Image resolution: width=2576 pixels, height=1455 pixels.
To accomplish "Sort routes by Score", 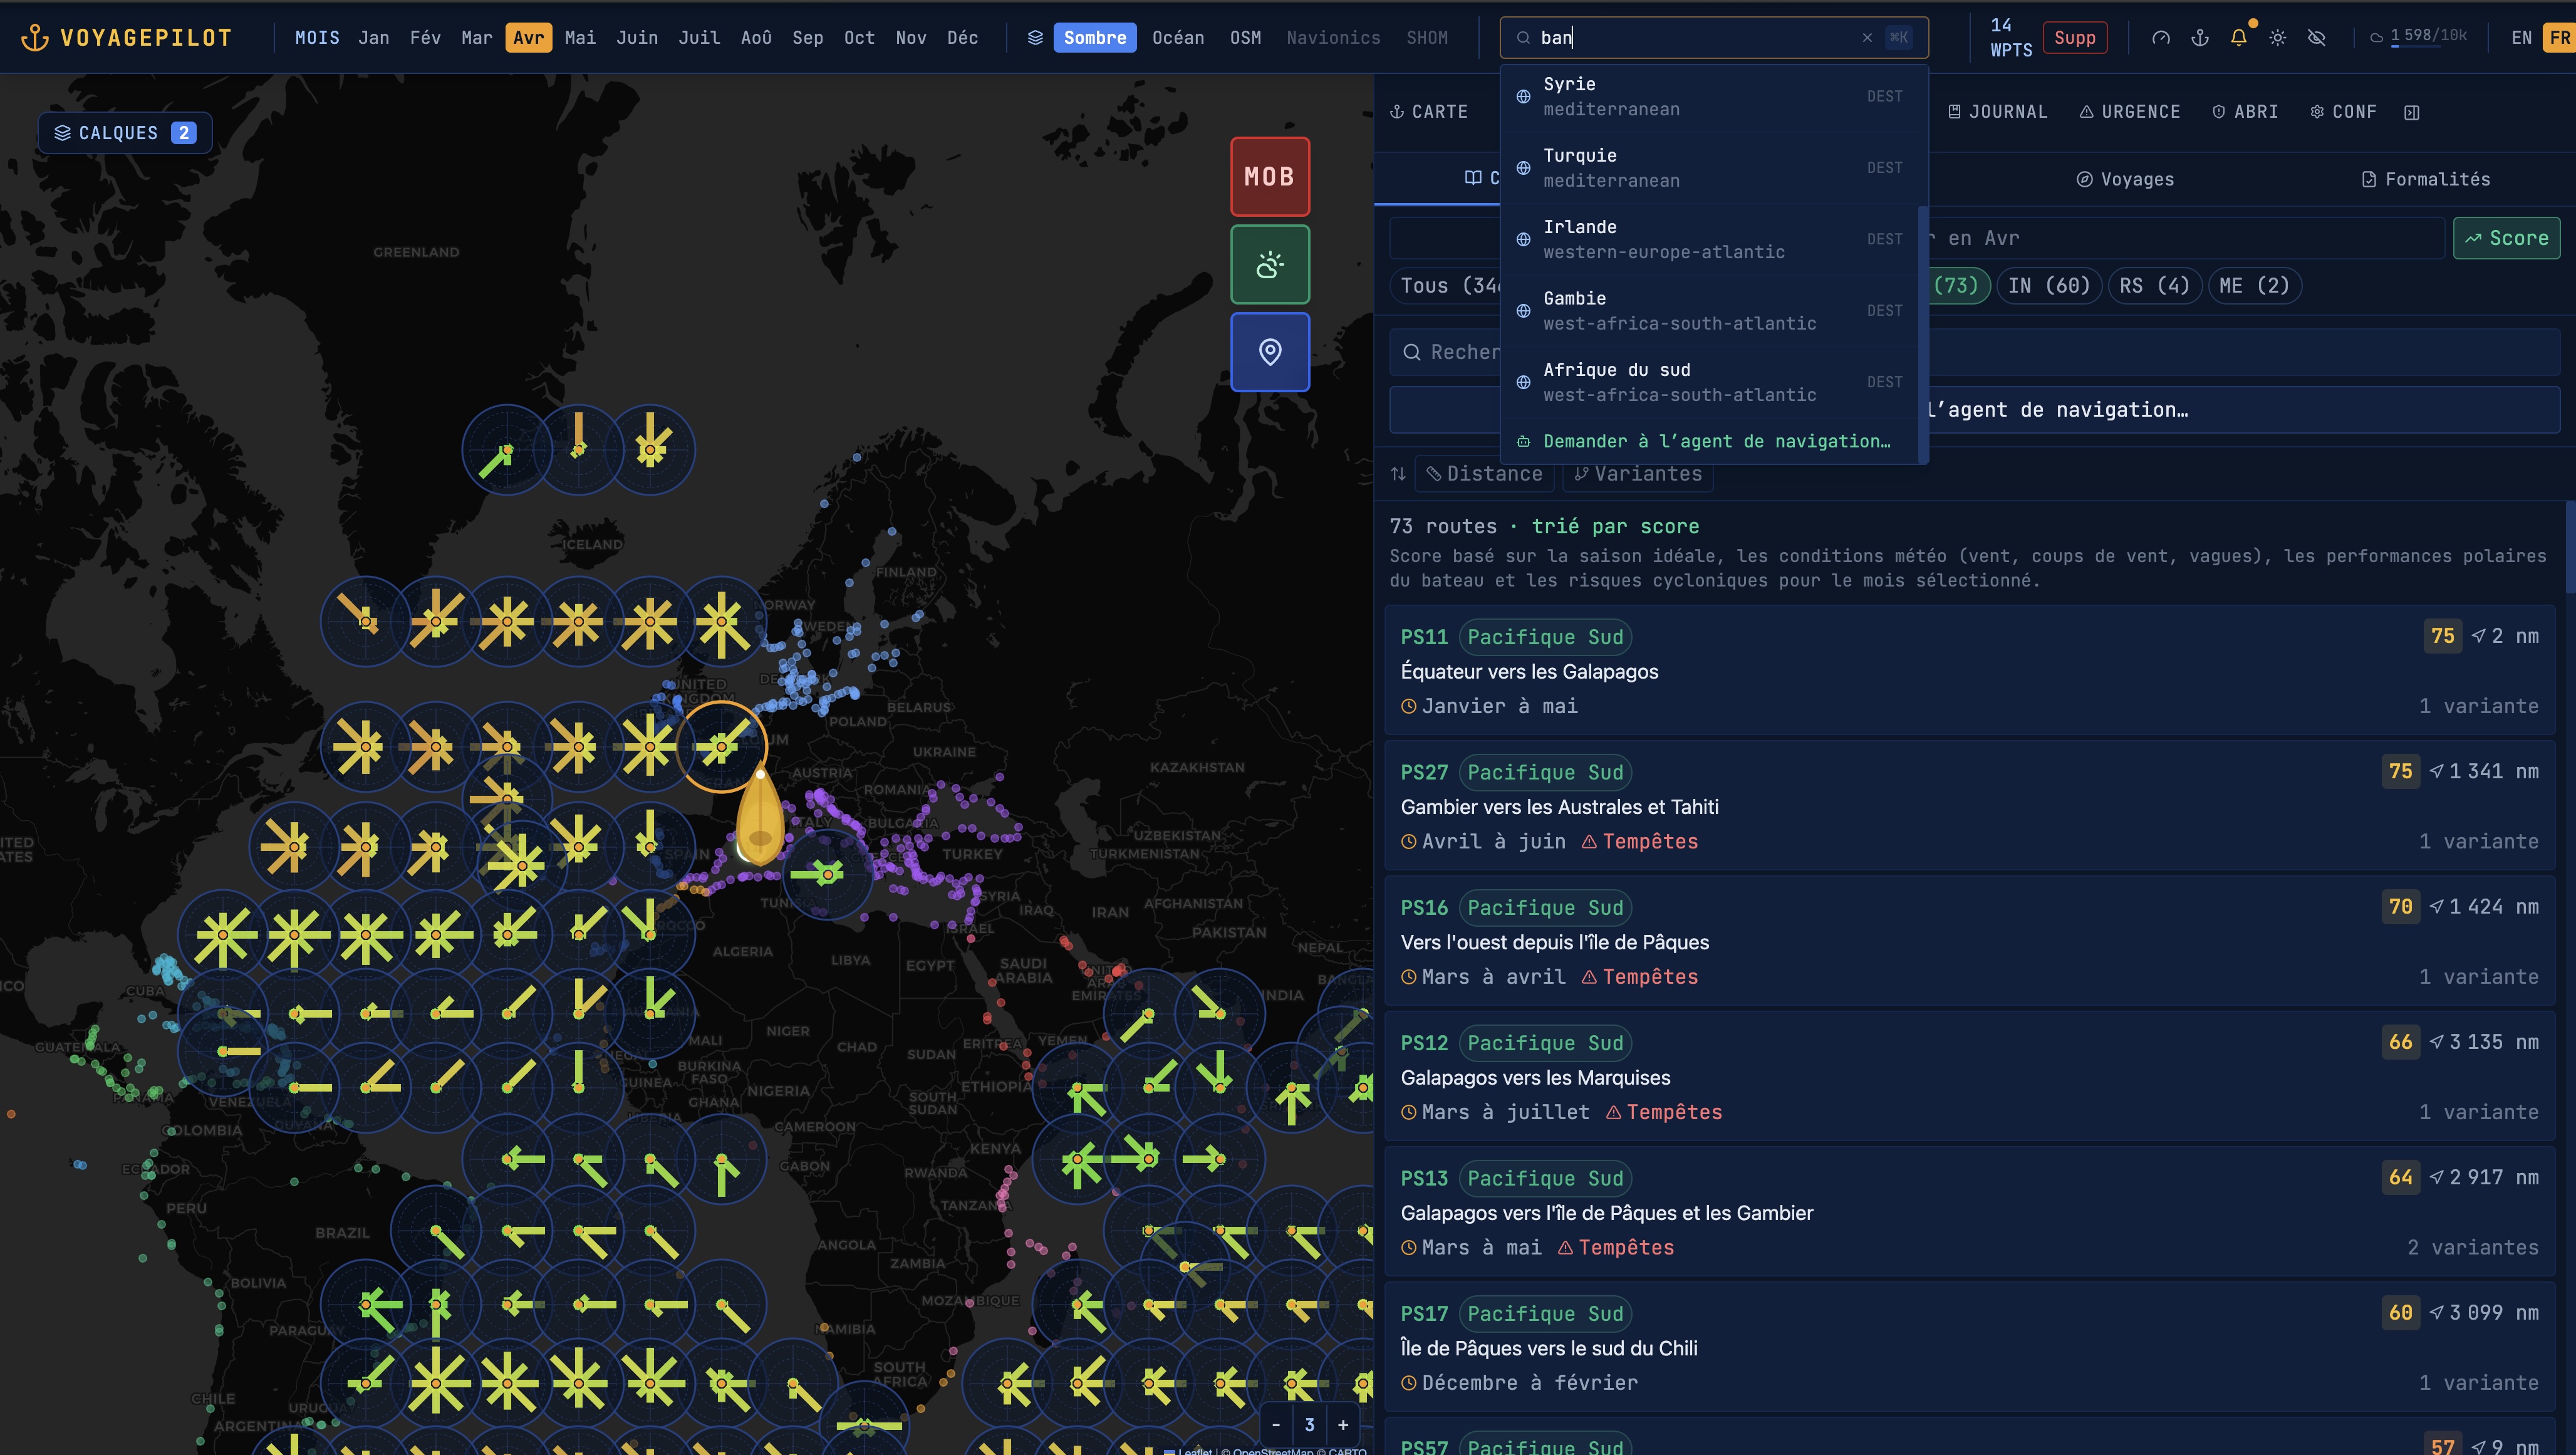I will coord(2507,238).
